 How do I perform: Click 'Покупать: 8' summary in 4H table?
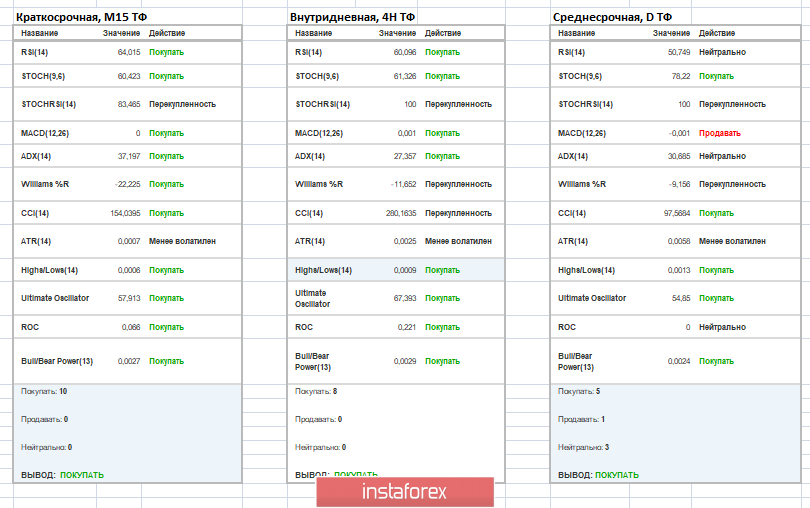(x=316, y=391)
